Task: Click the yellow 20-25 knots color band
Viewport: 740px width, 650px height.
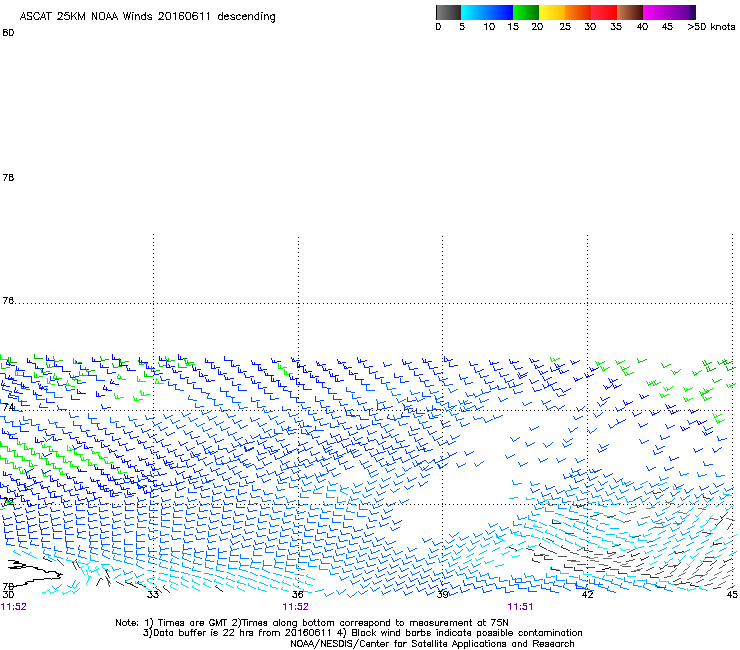Action: (x=552, y=12)
